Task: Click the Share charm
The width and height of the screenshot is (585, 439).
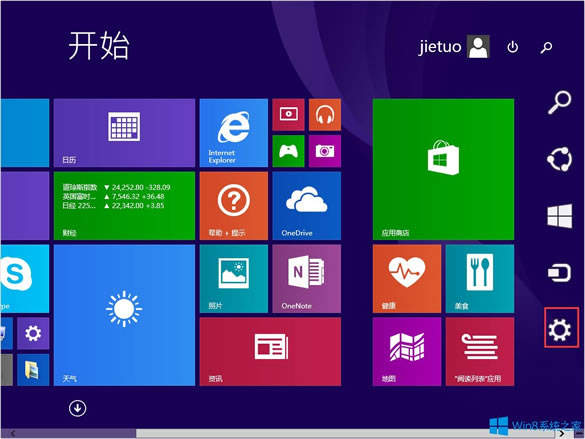Action: (560, 159)
